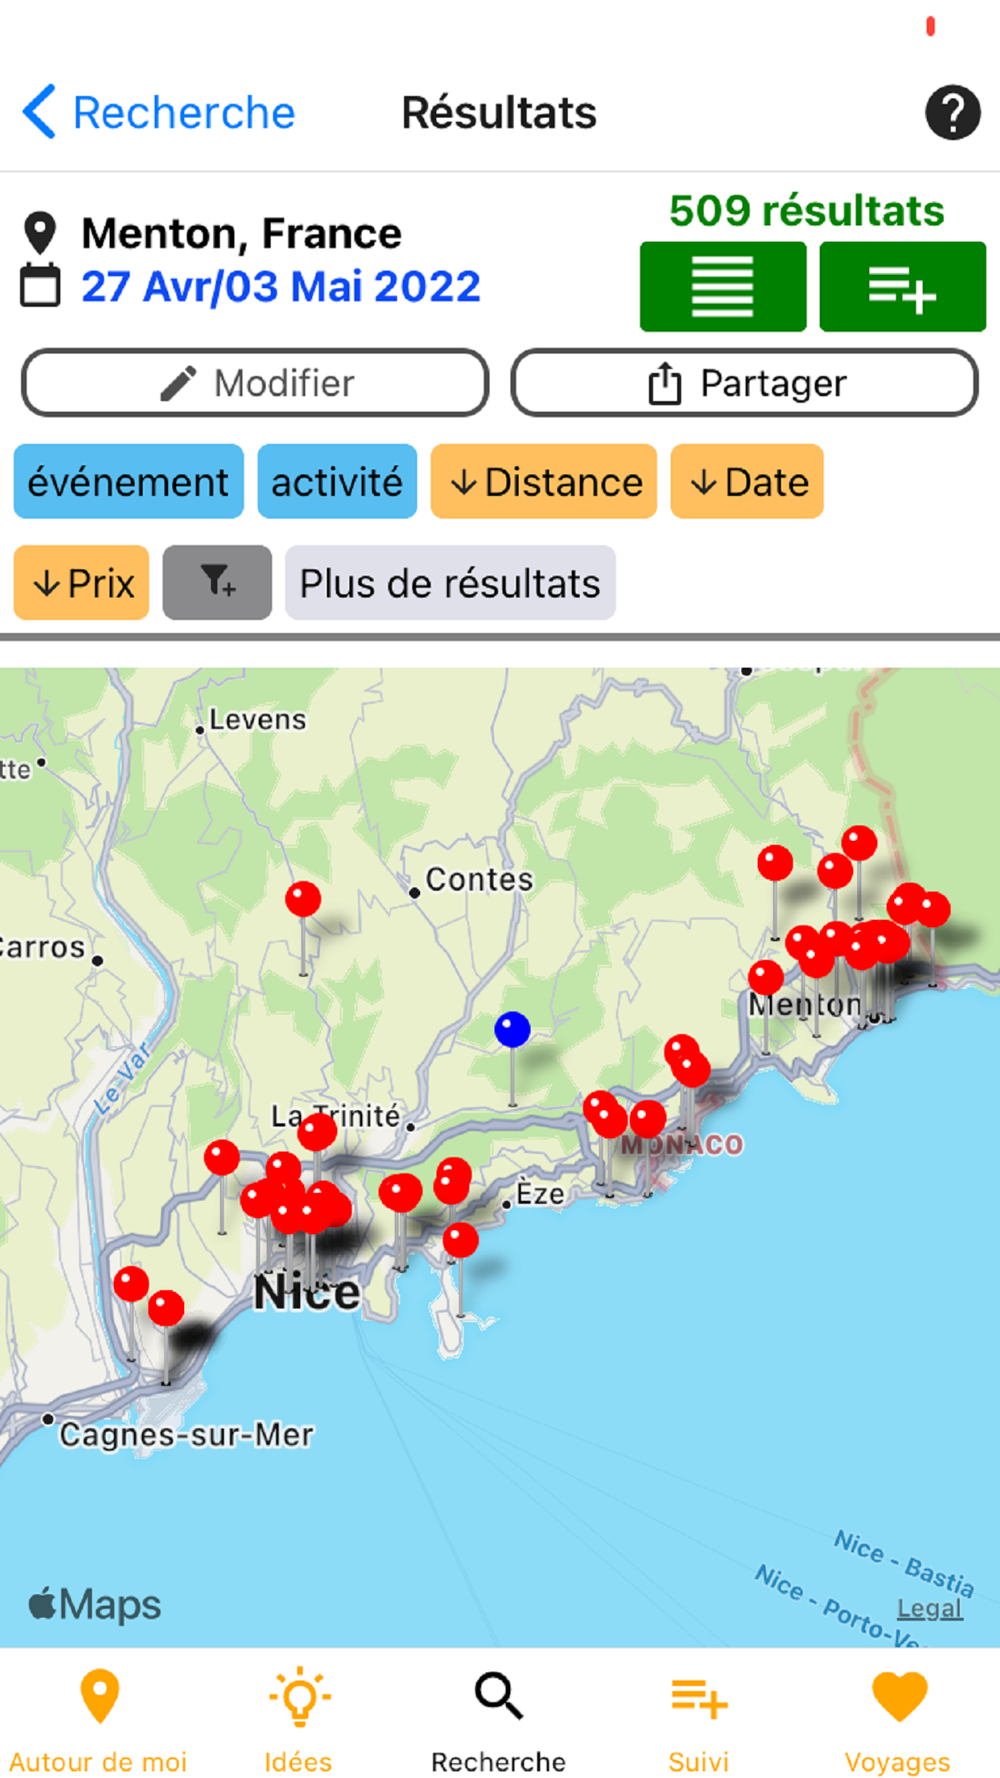Open Autour de moi tab
This screenshot has height=1778, width=1000.
tap(99, 1720)
